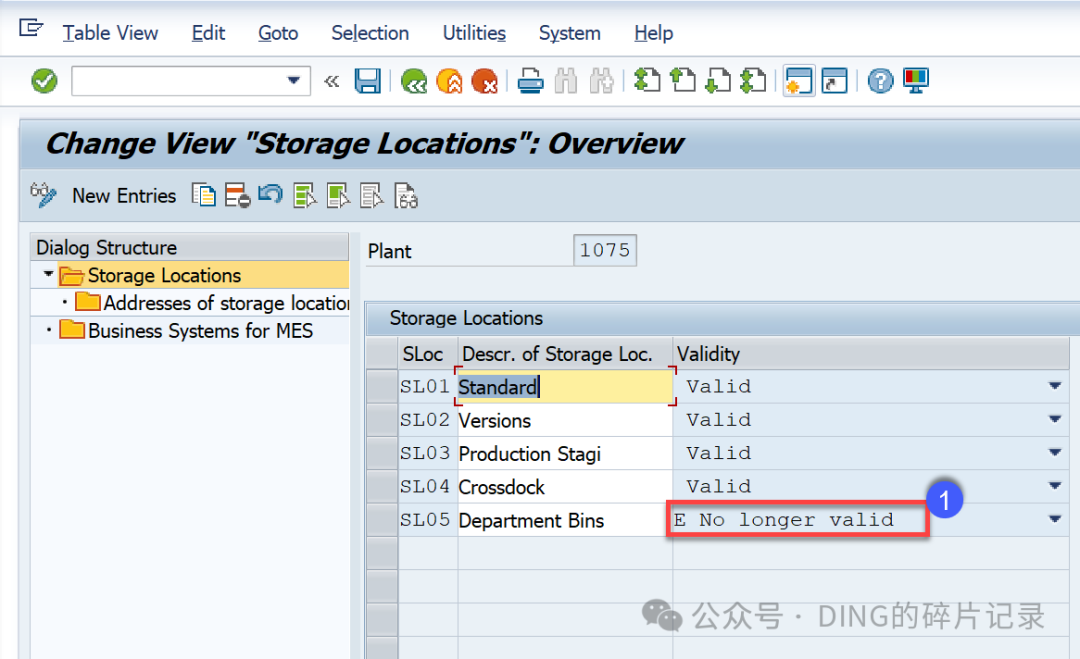Click the Find binoculars icon
Viewport: 1080px width, 659px height.
[565, 81]
